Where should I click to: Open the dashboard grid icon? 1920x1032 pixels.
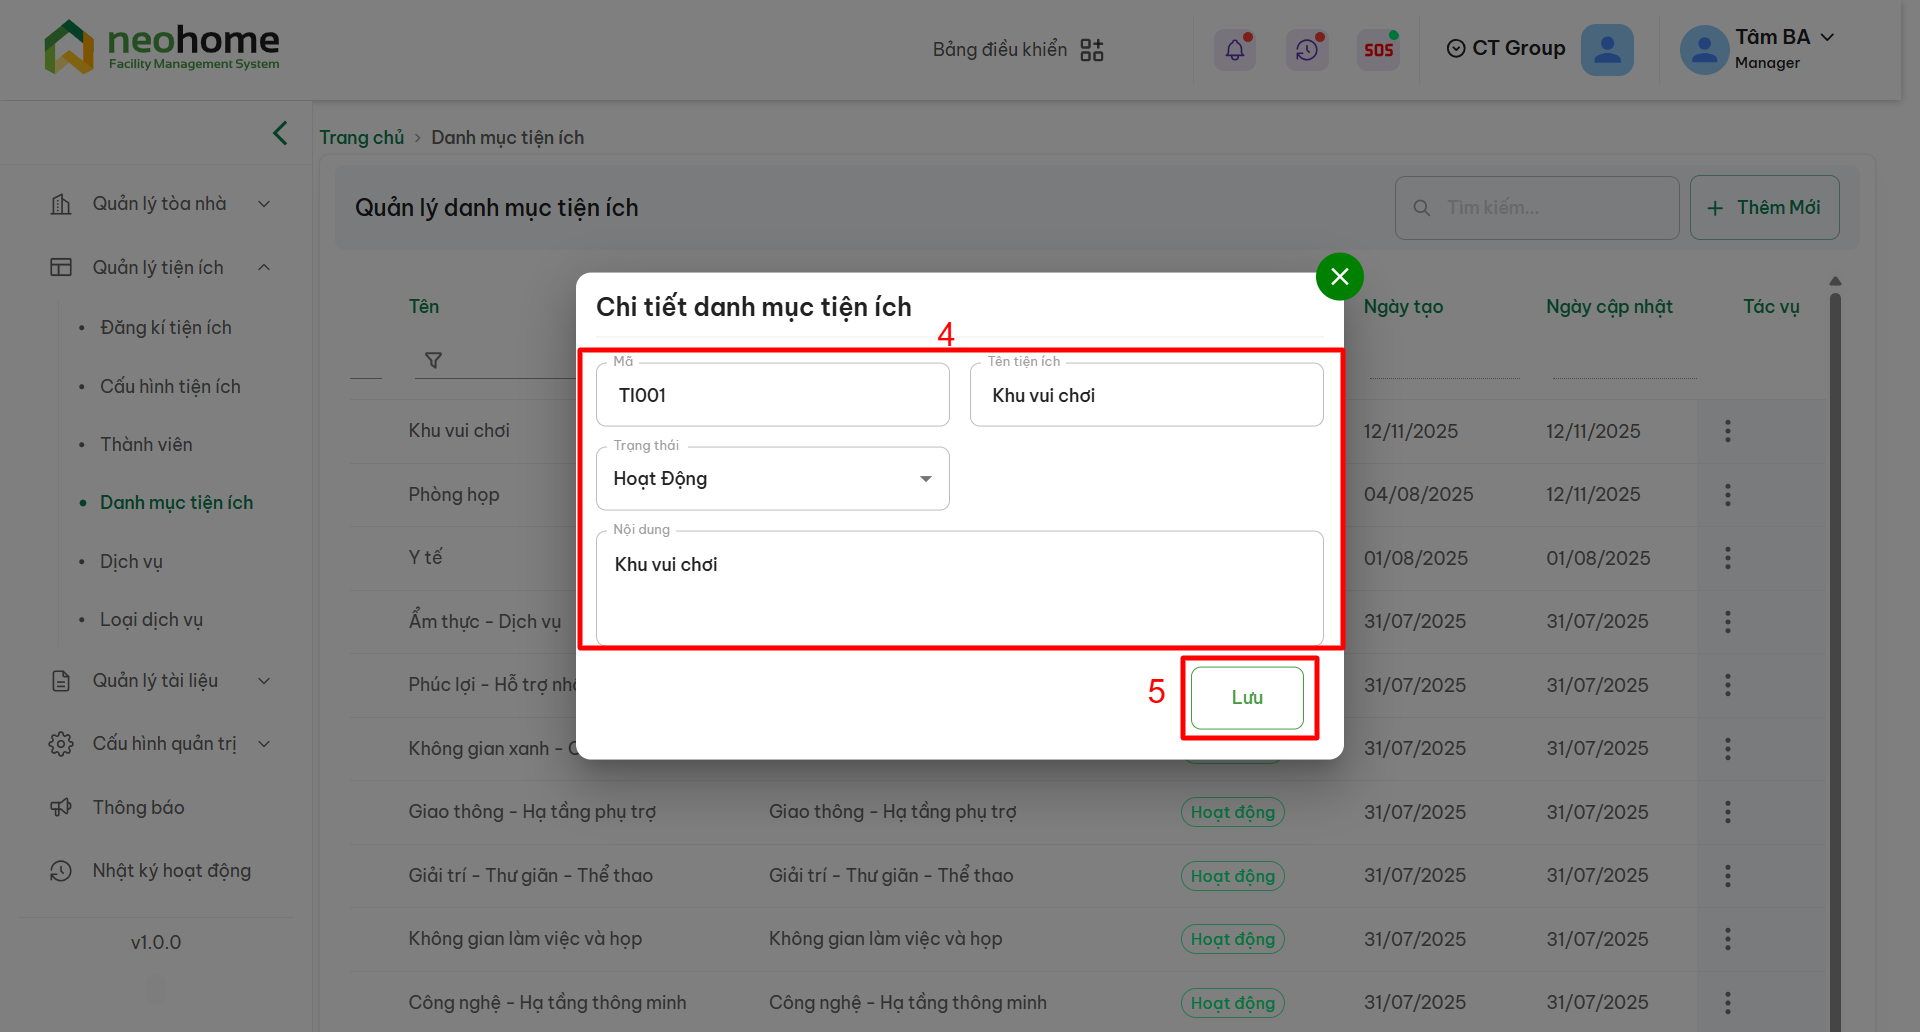pos(1092,50)
